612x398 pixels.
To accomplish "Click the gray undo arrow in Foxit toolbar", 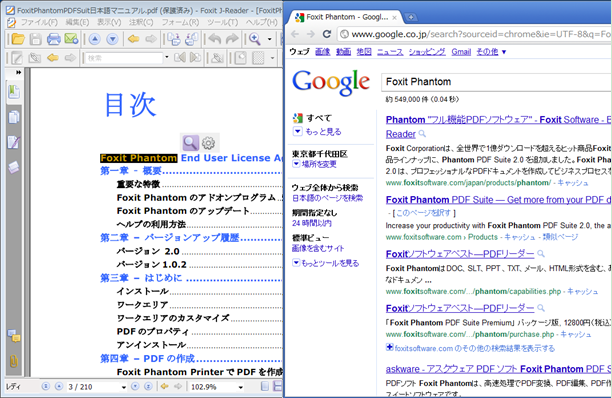I will (x=215, y=39).
